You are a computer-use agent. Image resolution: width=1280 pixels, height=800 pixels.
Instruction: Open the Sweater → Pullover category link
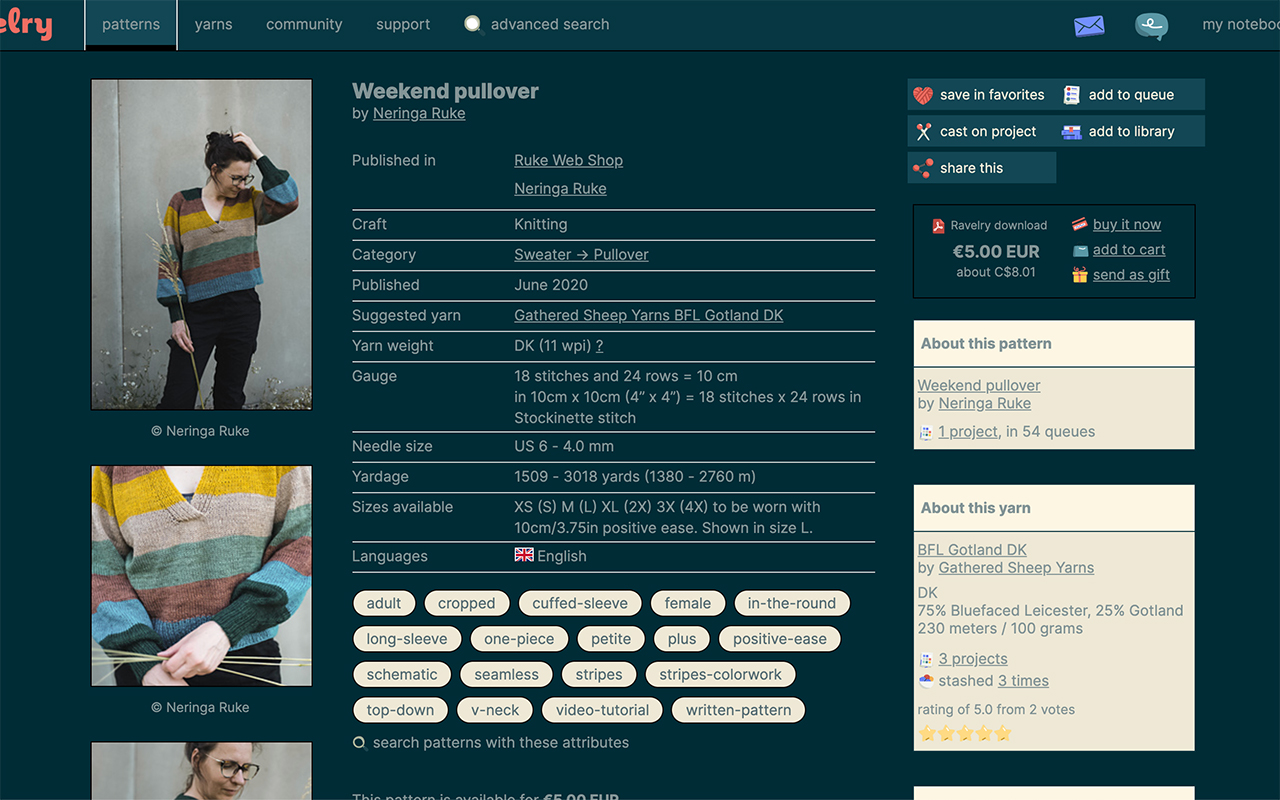[x=581, y=254]
